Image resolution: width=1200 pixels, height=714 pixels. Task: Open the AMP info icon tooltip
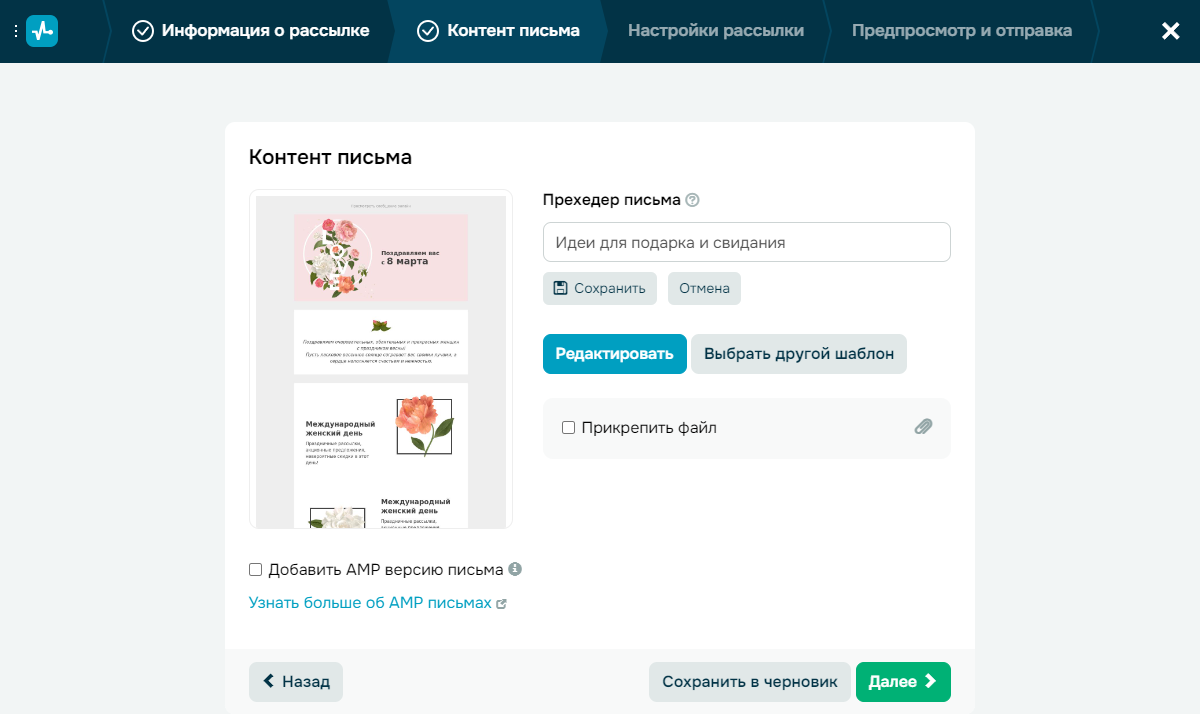tap(515, 569)
